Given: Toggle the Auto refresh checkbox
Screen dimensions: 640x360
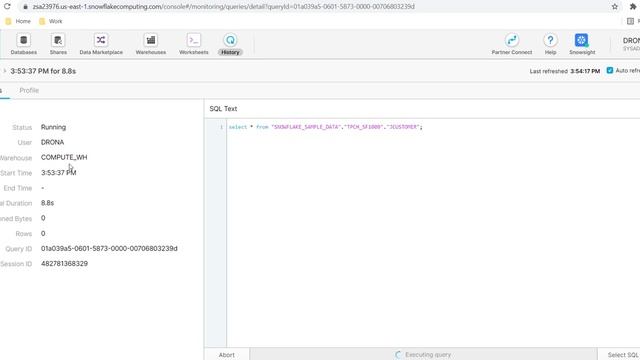Looking at the screenshot, I should pyautogui.click(x=610, y=71).
